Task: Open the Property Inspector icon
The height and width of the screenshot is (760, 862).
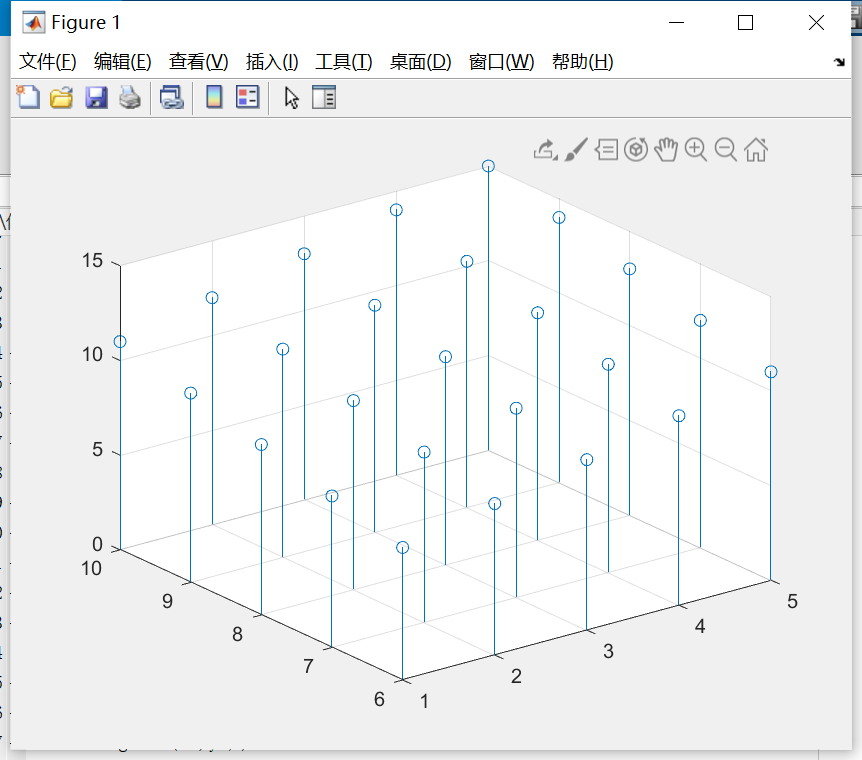Action: coord(324,97)
